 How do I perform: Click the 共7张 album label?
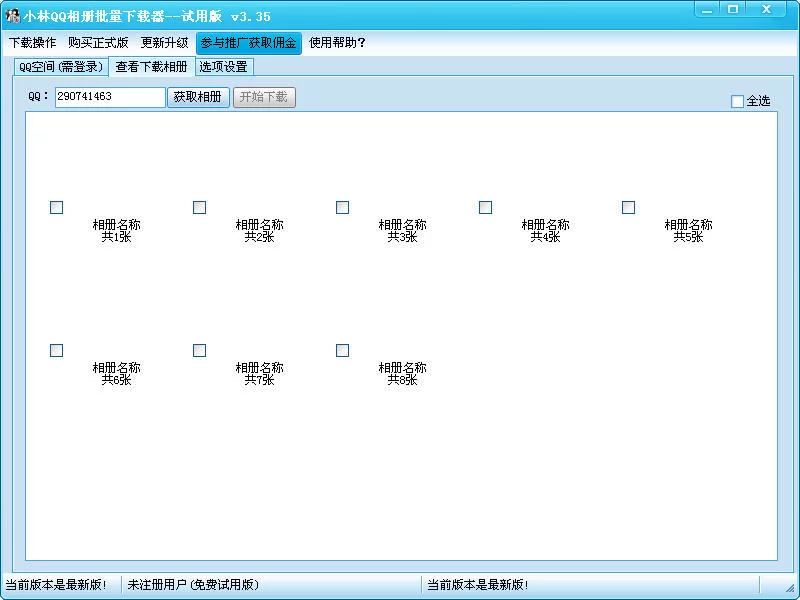[259, 373]
